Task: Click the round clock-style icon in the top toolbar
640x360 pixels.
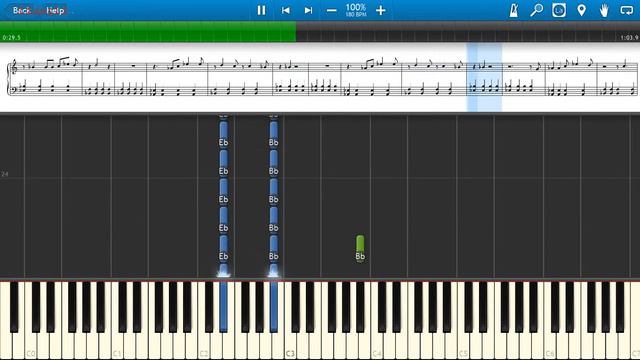Action: tap(559, 10)
